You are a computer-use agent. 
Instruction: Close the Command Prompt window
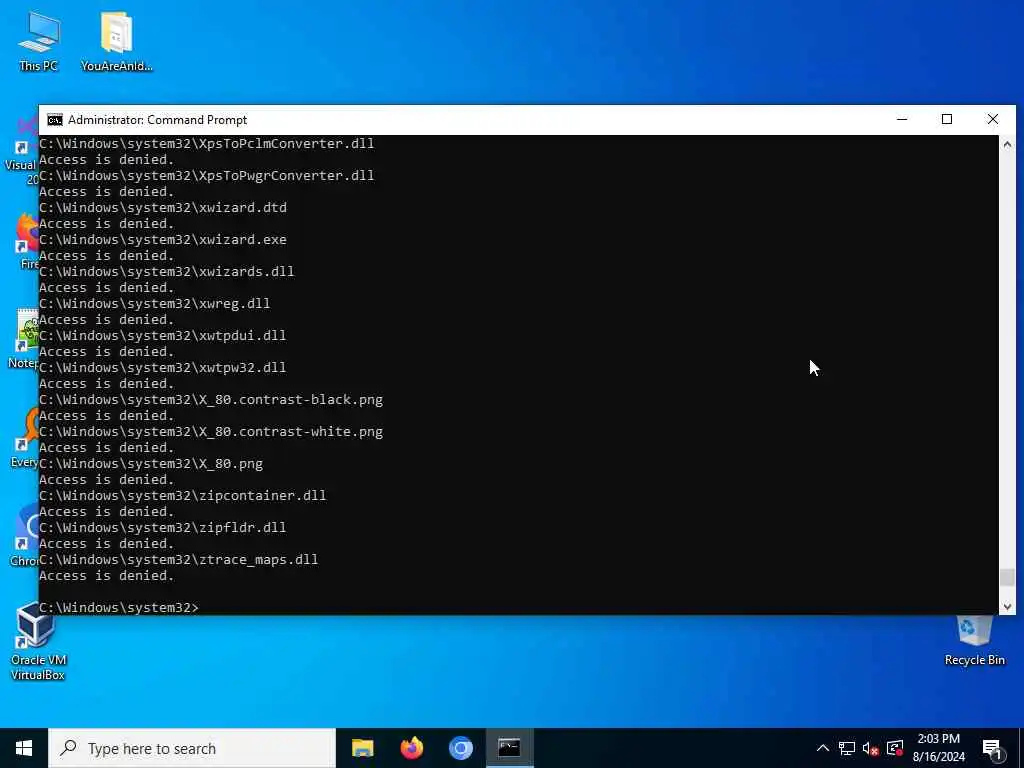[x=993, y=120]
